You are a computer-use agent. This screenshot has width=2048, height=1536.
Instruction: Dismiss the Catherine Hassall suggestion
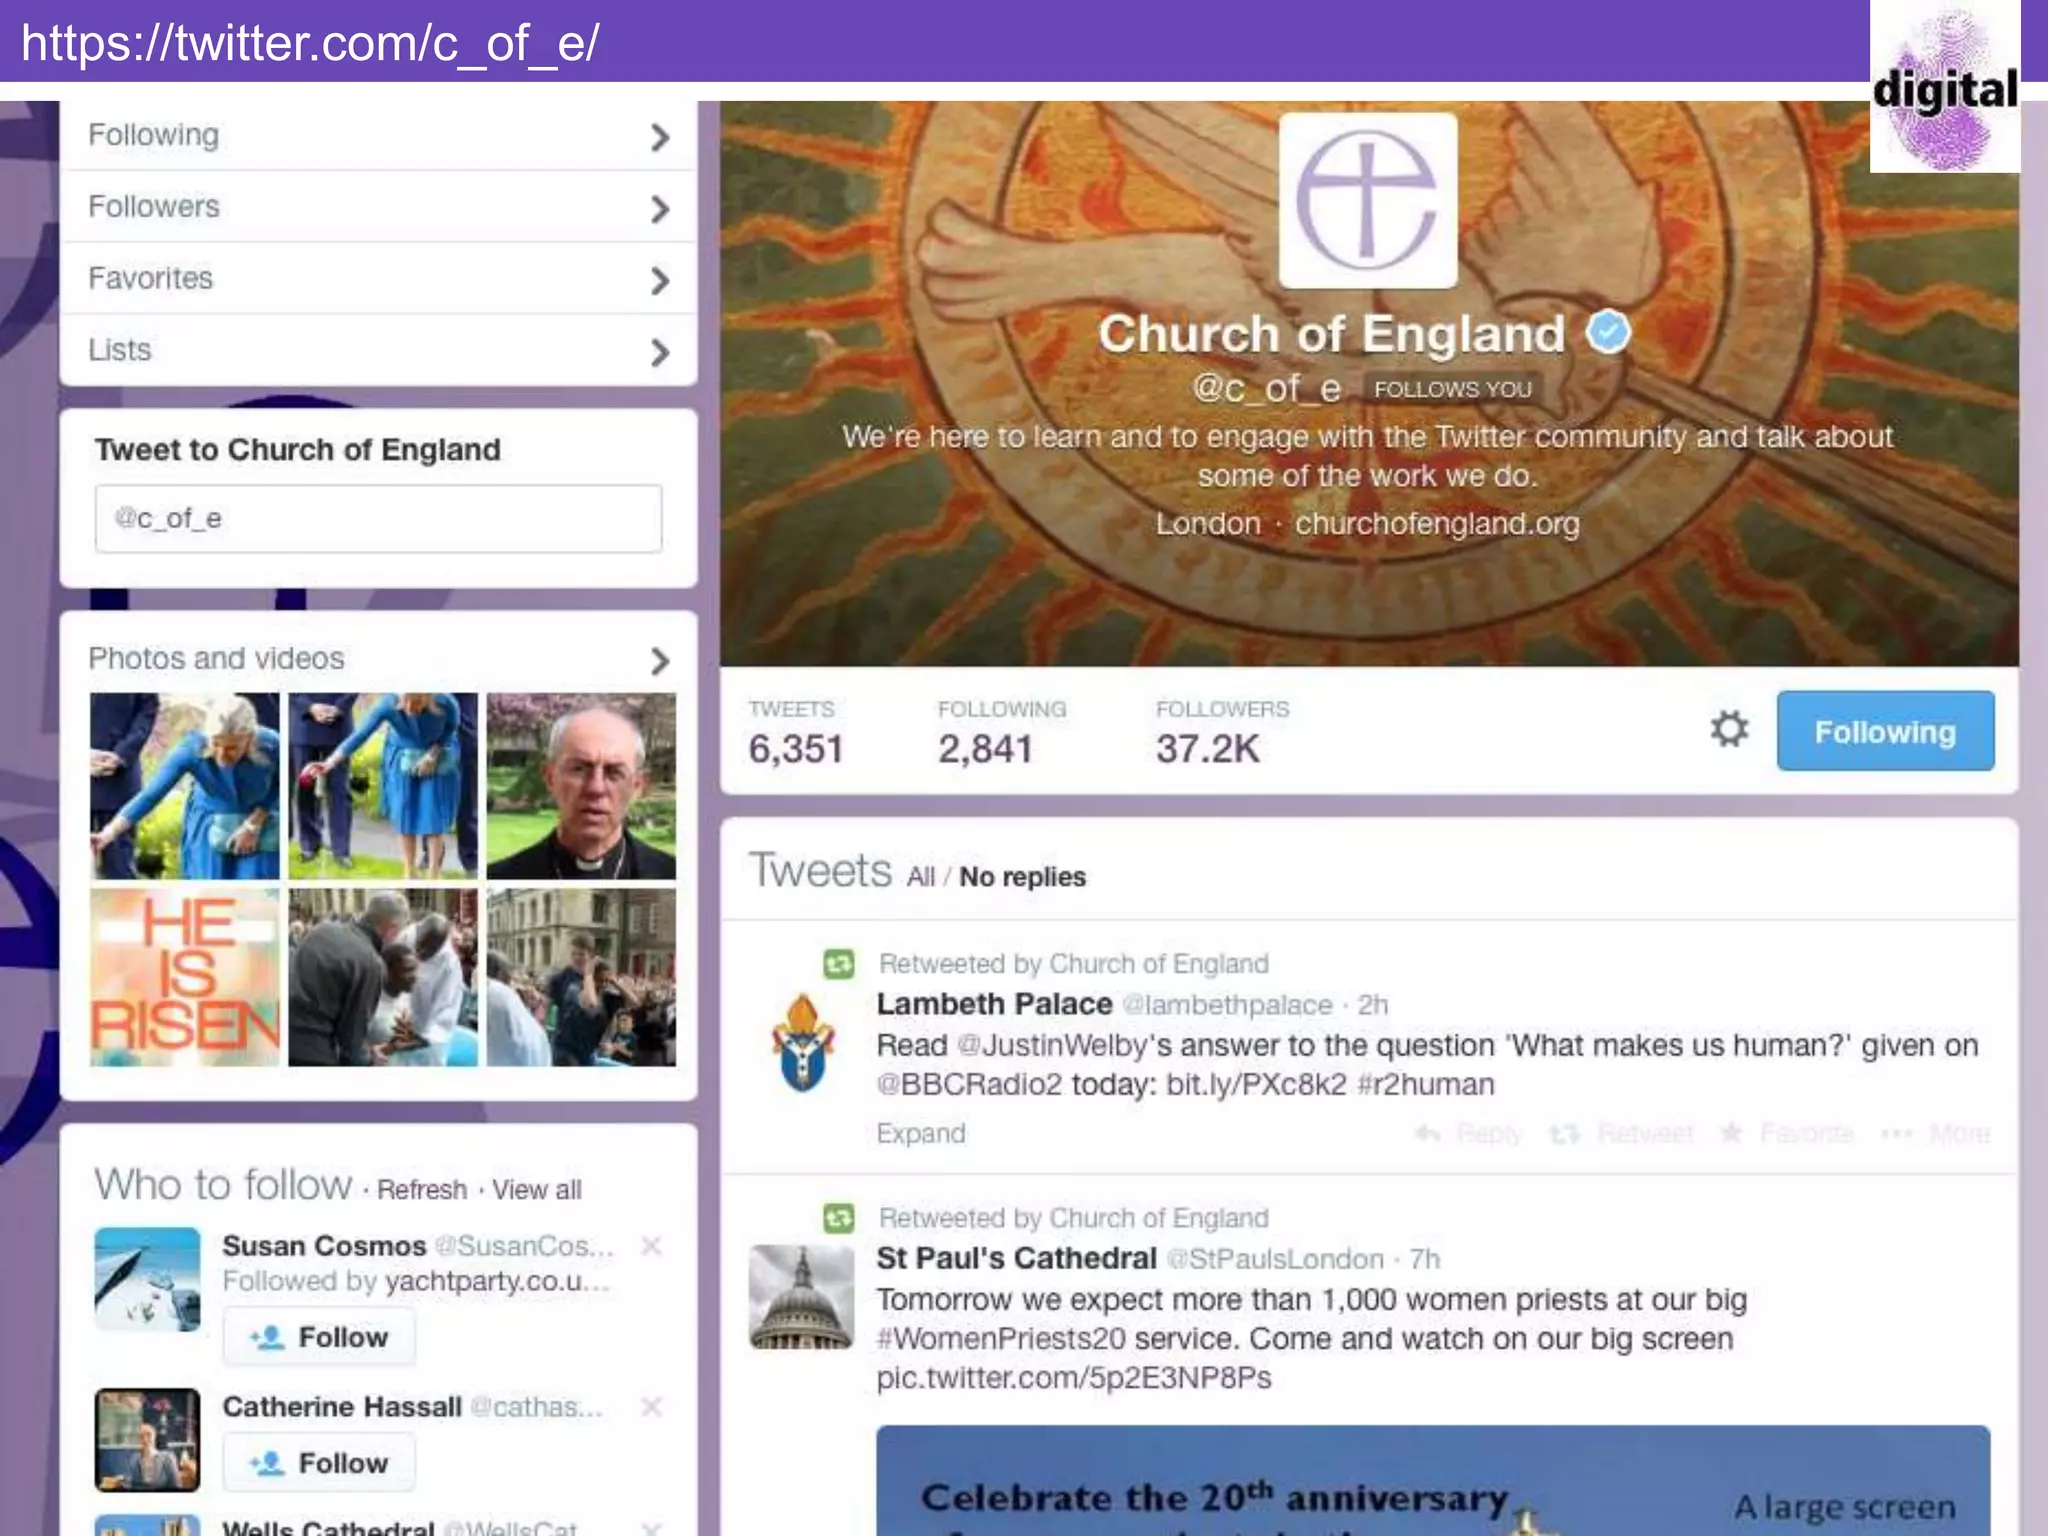point(651,1407)
